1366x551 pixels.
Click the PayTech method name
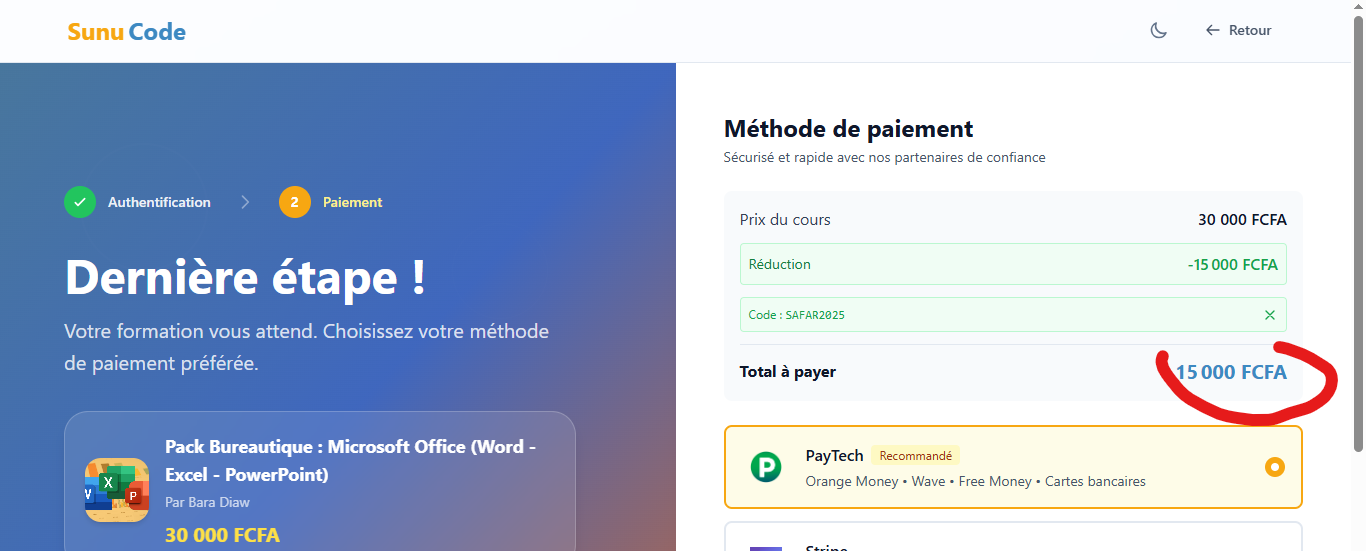click(834, 456)
